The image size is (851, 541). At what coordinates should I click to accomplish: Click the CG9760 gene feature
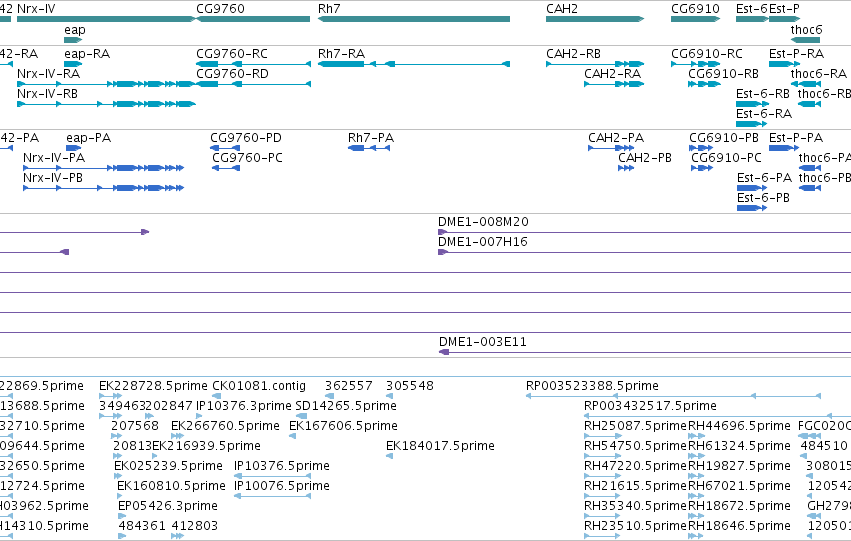pos(253,19)
